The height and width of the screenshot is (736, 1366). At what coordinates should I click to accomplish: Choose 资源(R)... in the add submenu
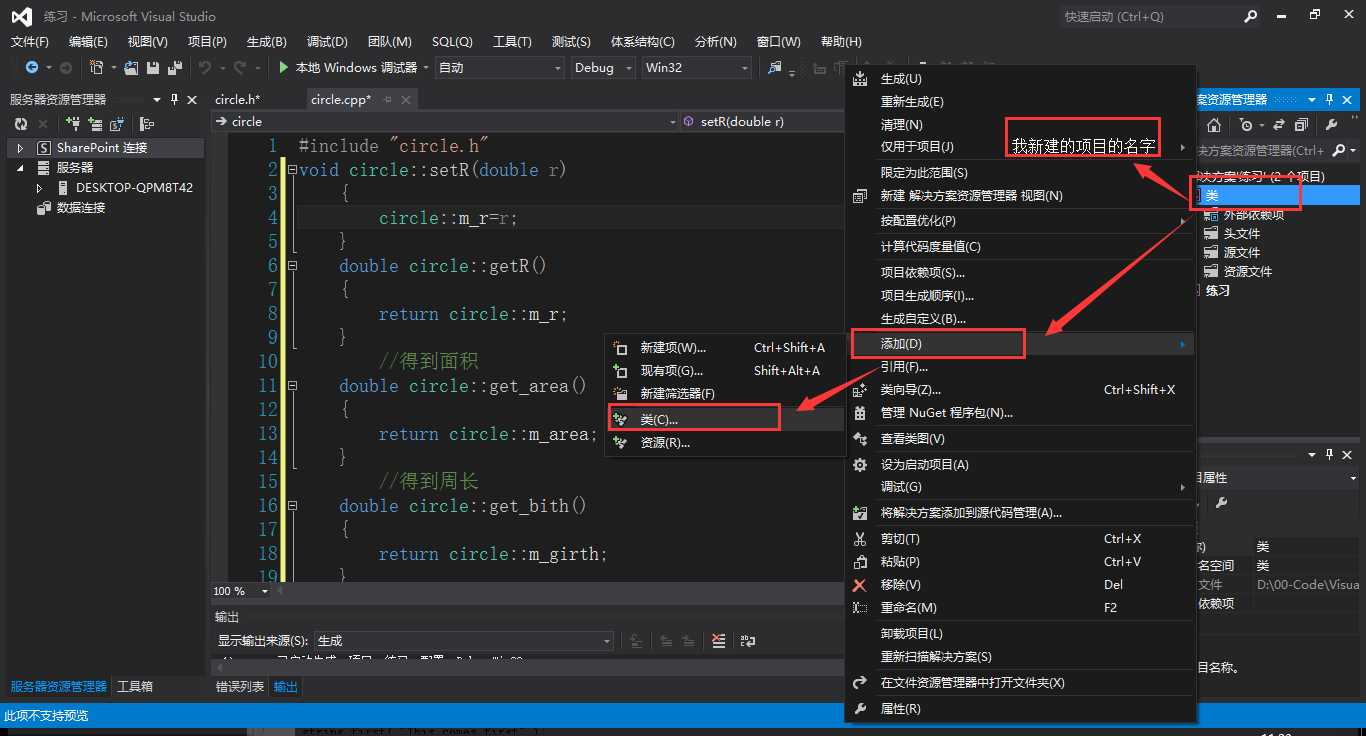725,443
